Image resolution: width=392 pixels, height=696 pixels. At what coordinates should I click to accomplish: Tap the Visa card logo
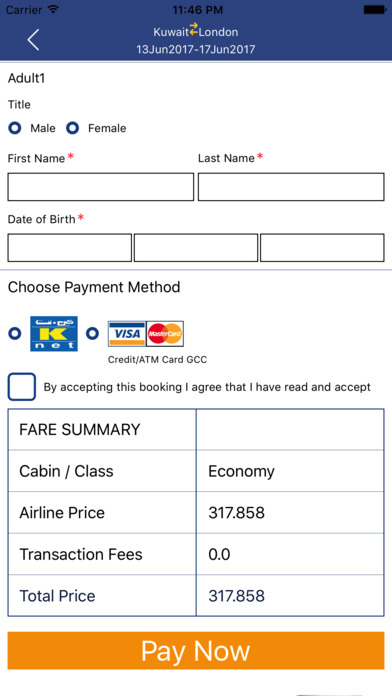(127, 334)
